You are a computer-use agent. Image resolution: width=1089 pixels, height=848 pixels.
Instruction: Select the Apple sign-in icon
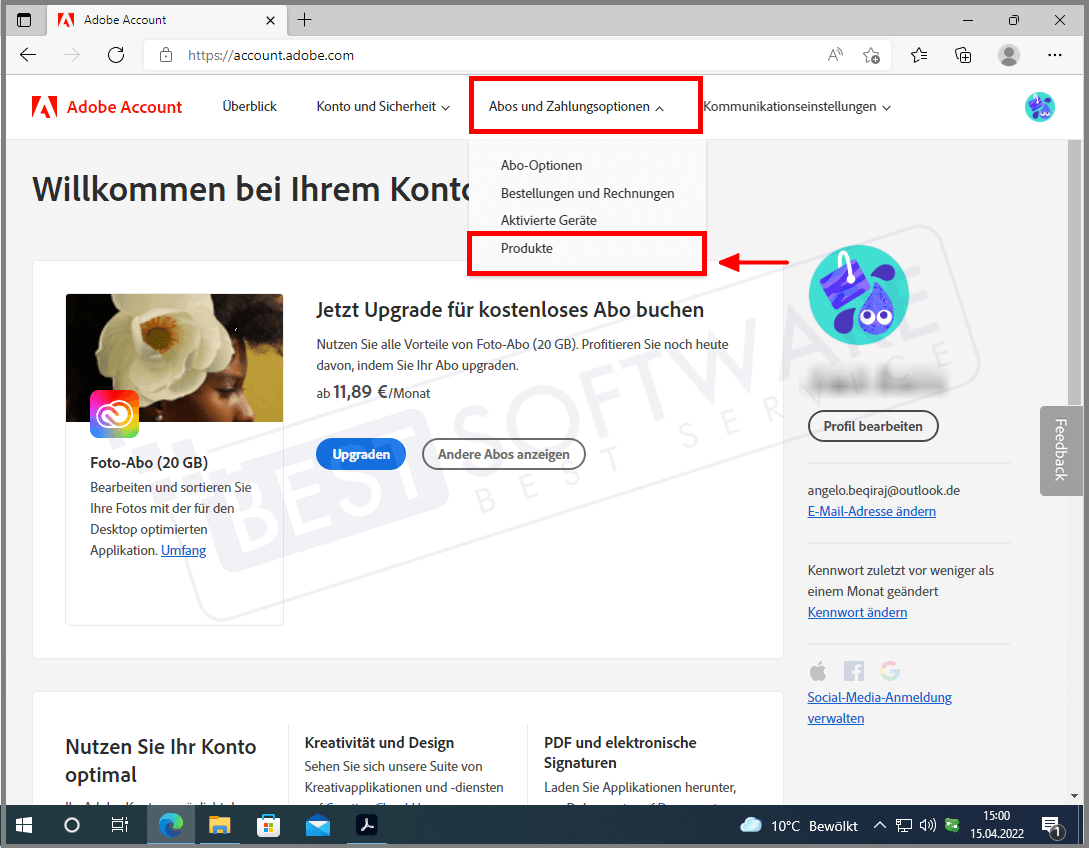point(817,671)
